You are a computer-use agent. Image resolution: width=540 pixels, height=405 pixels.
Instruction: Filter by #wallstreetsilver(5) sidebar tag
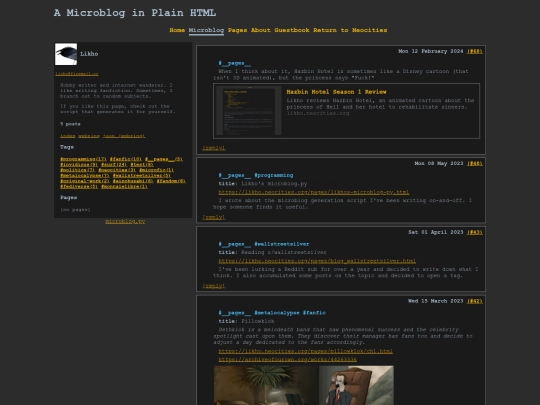click(142, 176)
